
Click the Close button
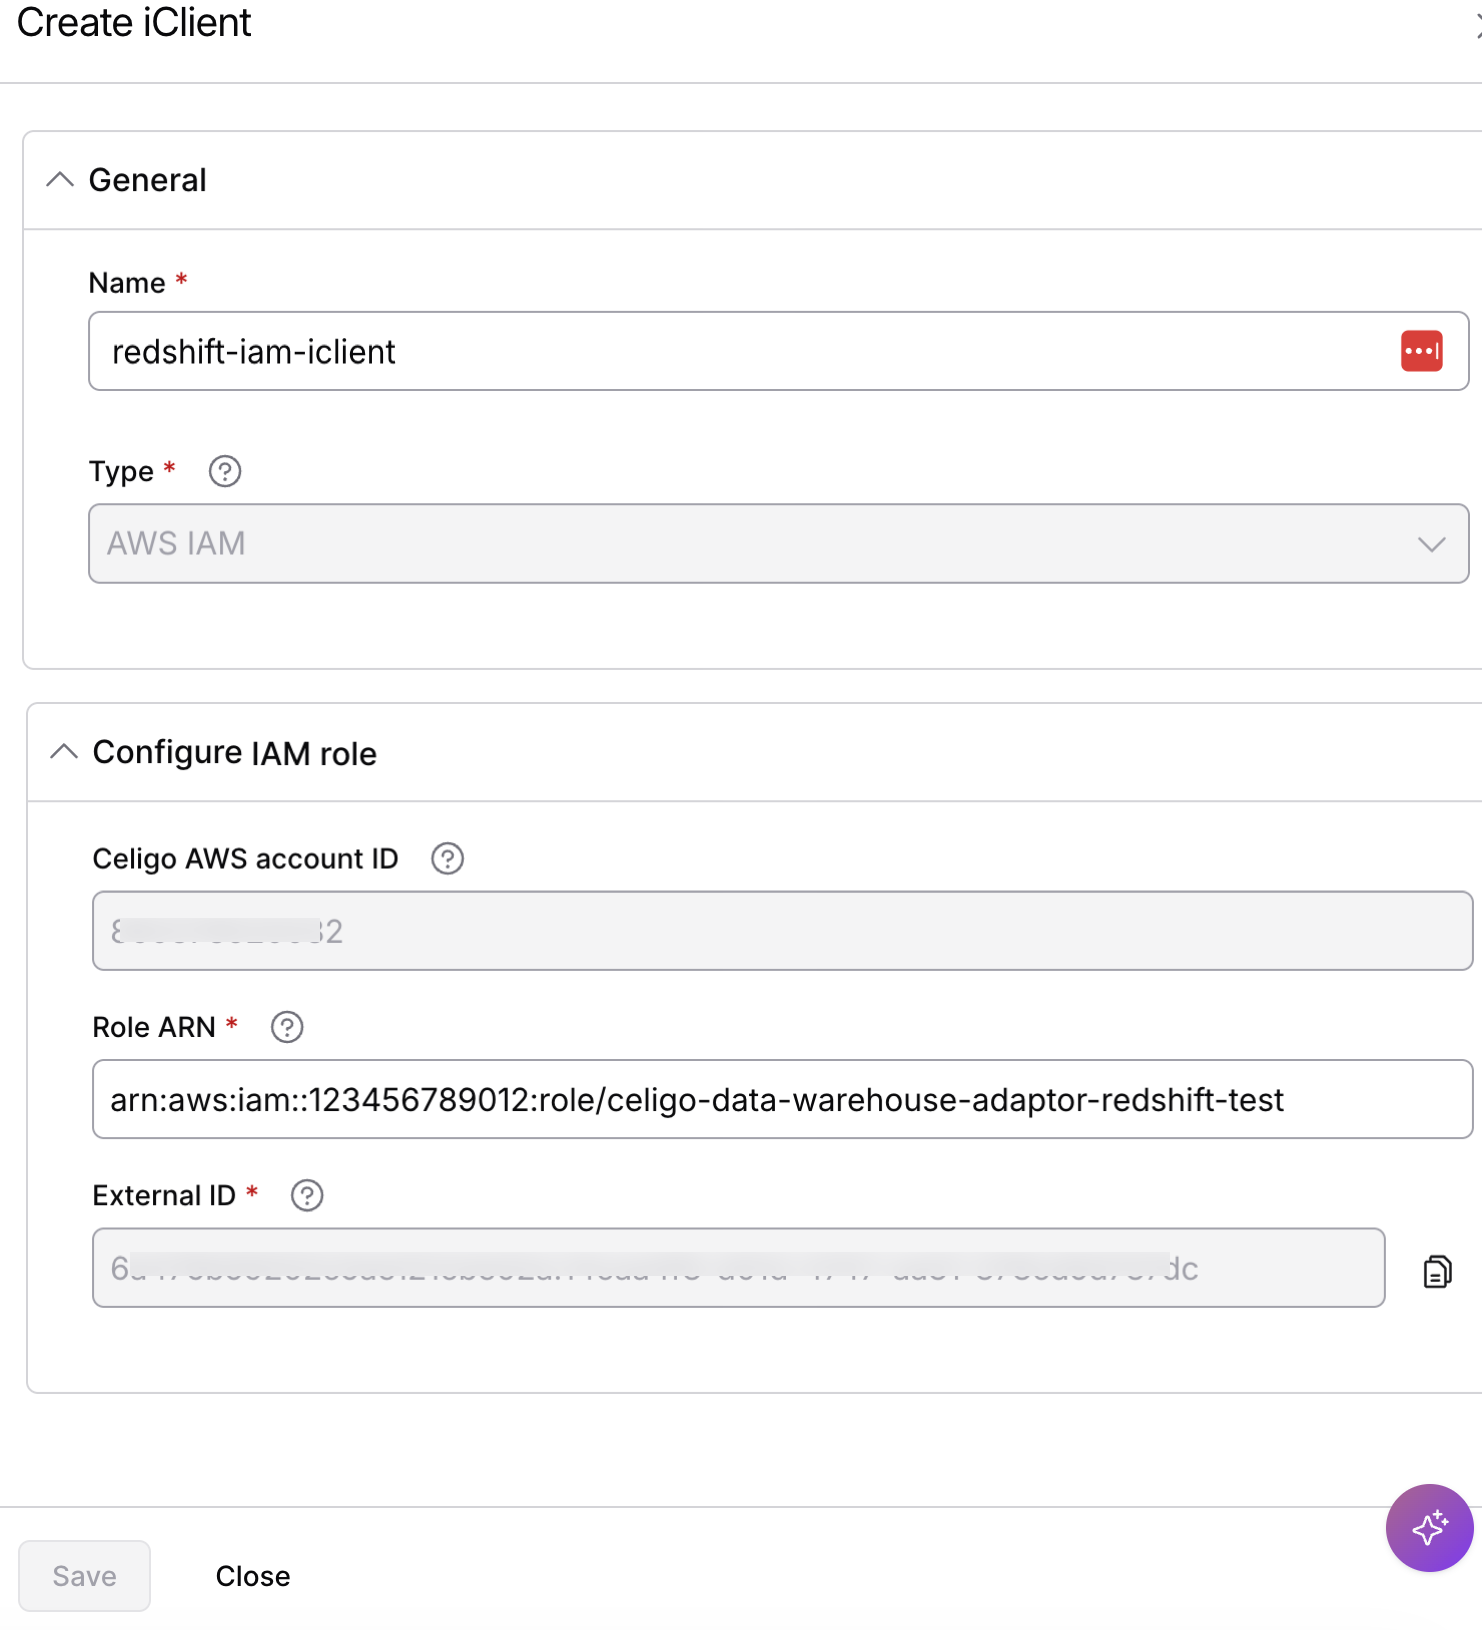tap(253, 1576)
